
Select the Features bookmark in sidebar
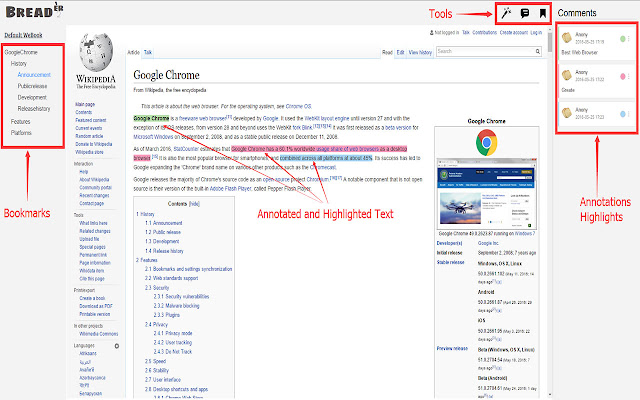(20, 122)
